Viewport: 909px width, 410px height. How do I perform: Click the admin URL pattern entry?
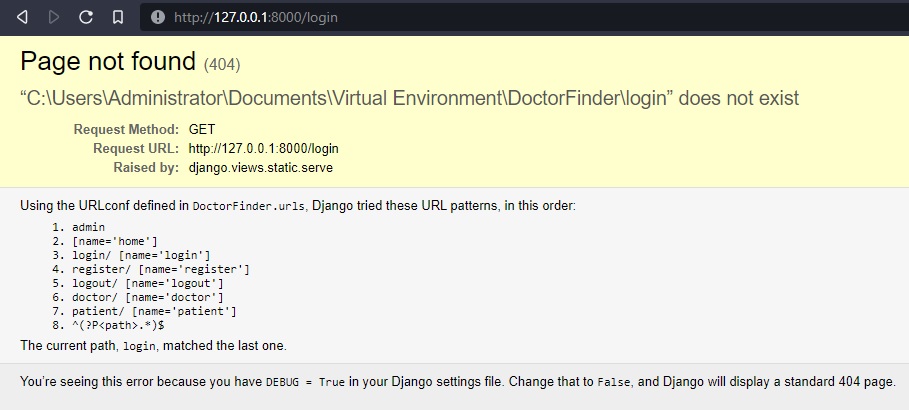(89, 227)
